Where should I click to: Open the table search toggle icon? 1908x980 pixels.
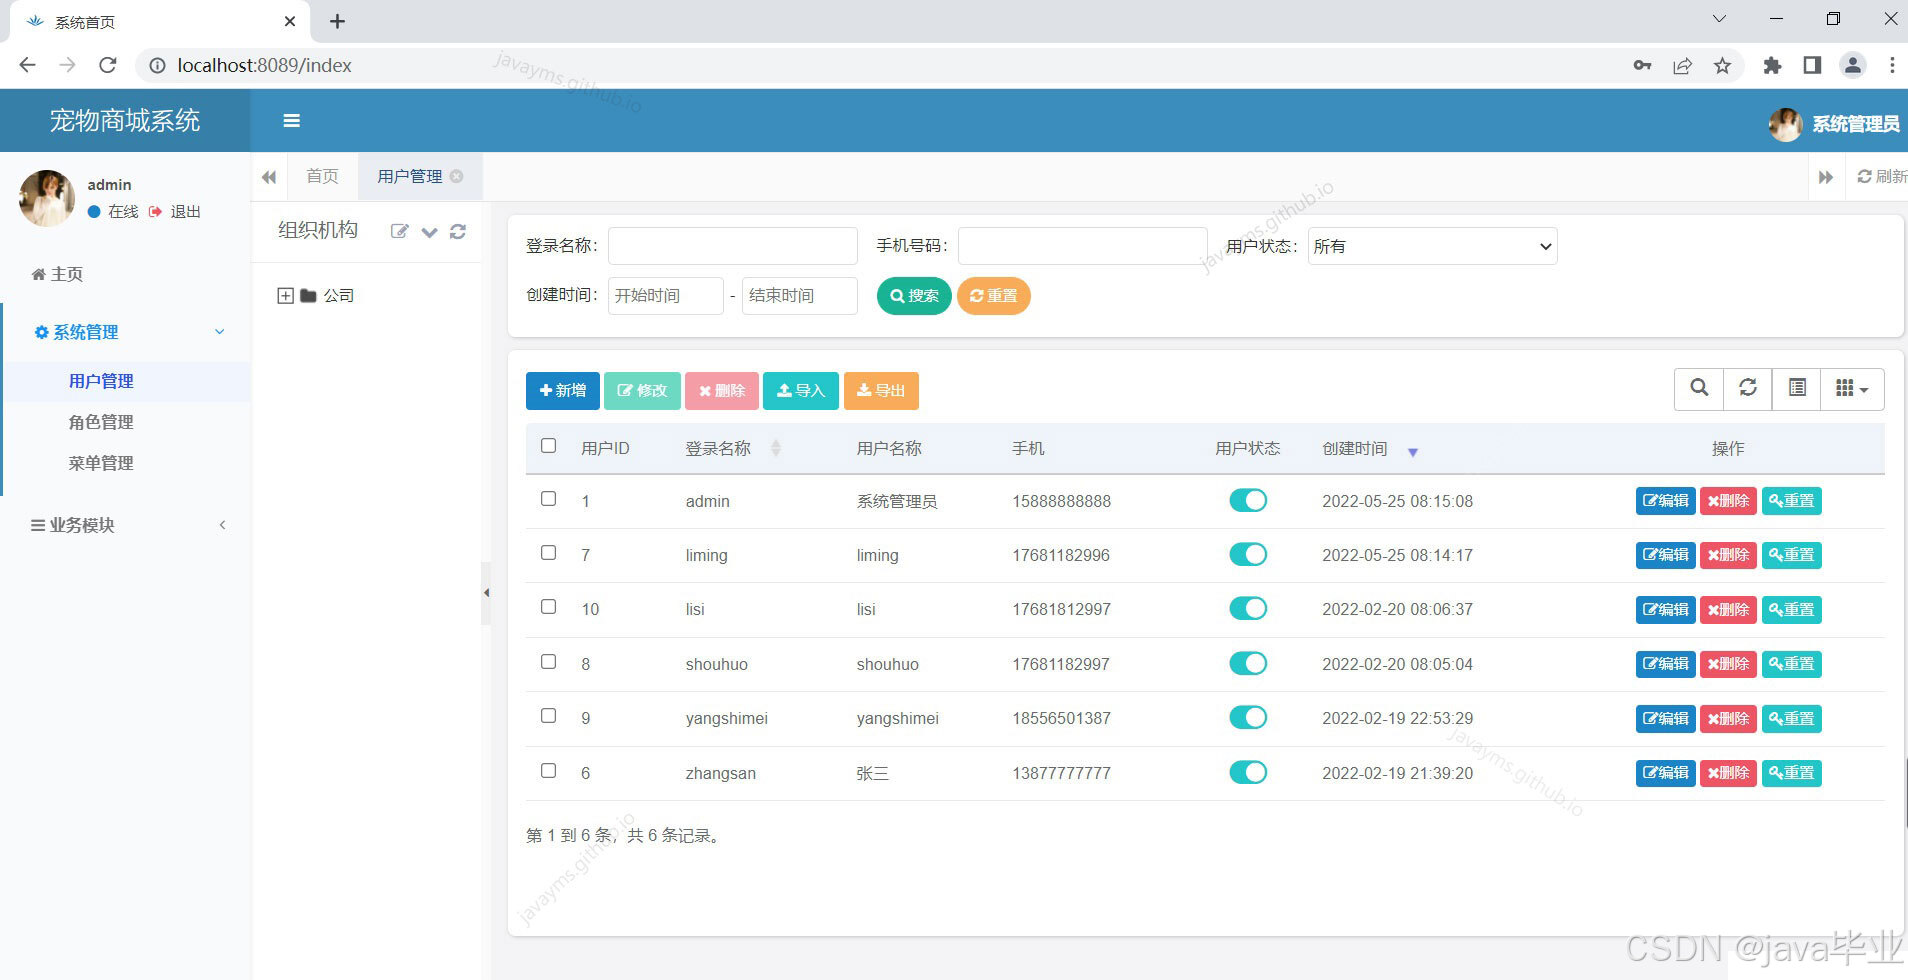(x=1699, y=388)
